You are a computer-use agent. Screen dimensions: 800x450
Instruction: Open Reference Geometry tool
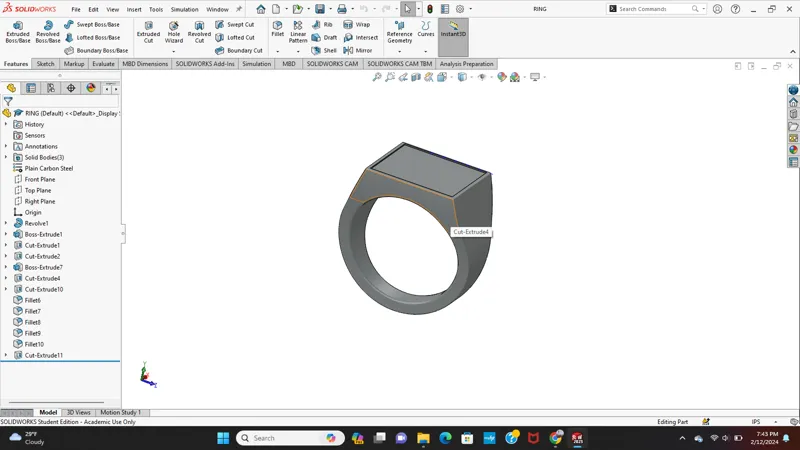click(399, 32)
